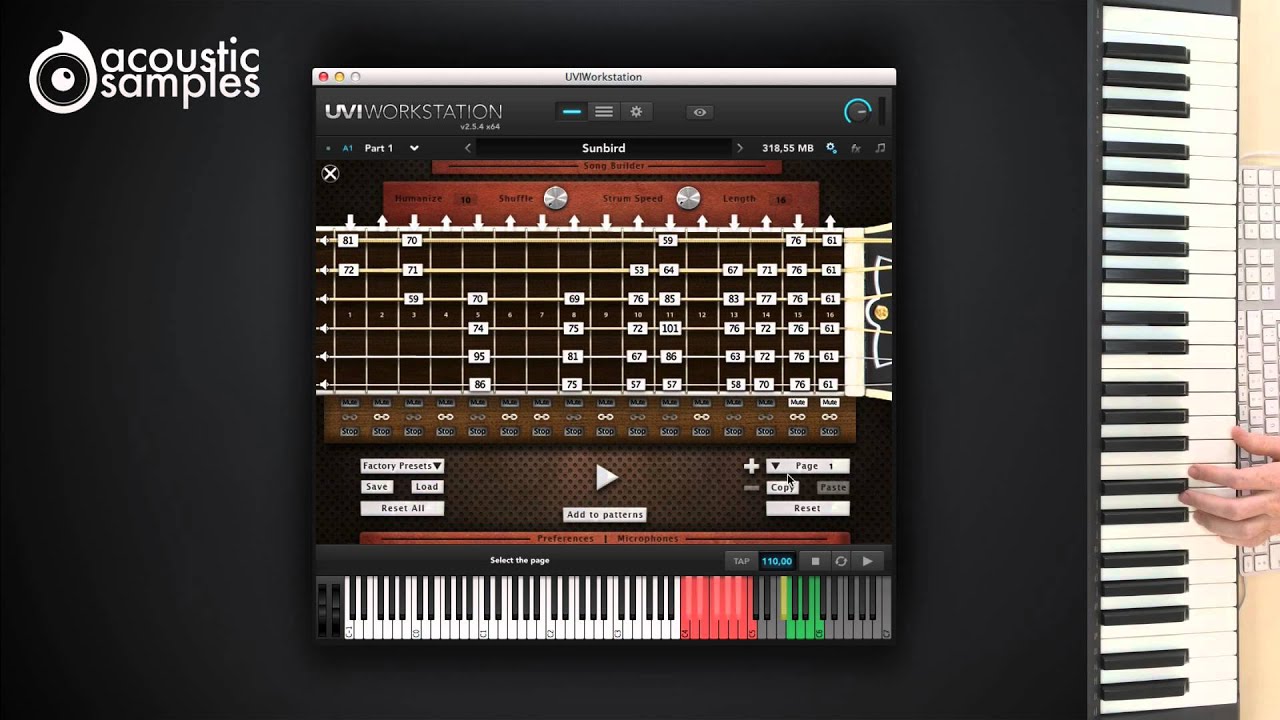
Task: Toggle Mute for step 16
Action: point(829,402)
